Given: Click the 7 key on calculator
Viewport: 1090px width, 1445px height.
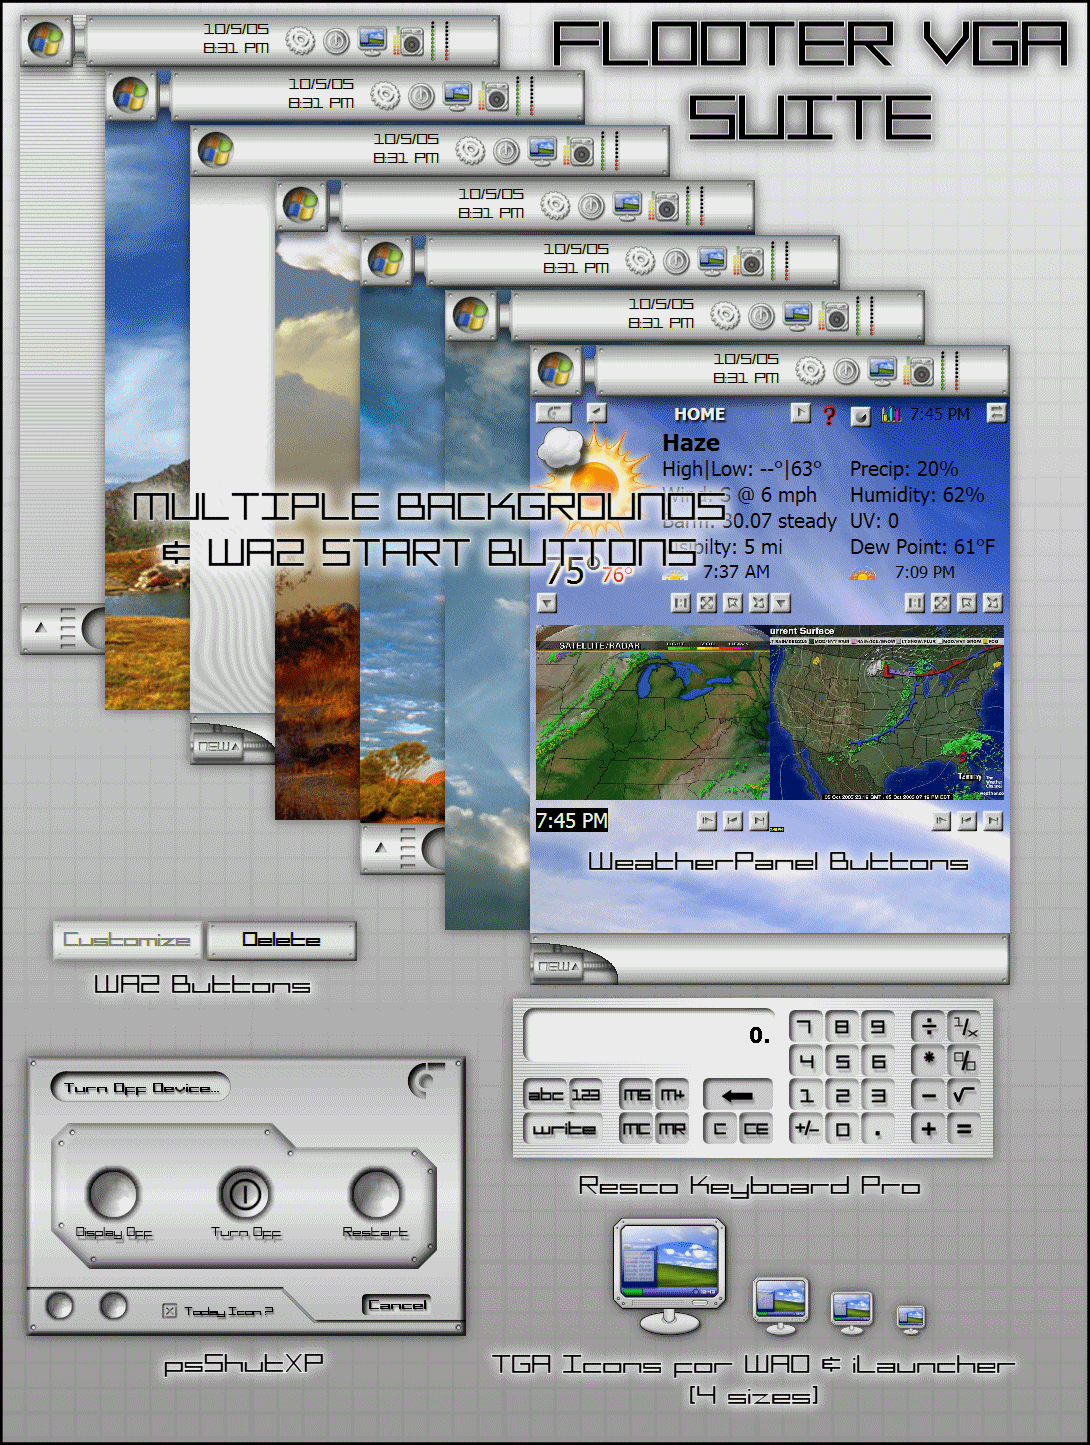Looking at the screenshot, I should [x=806, y=1027].
